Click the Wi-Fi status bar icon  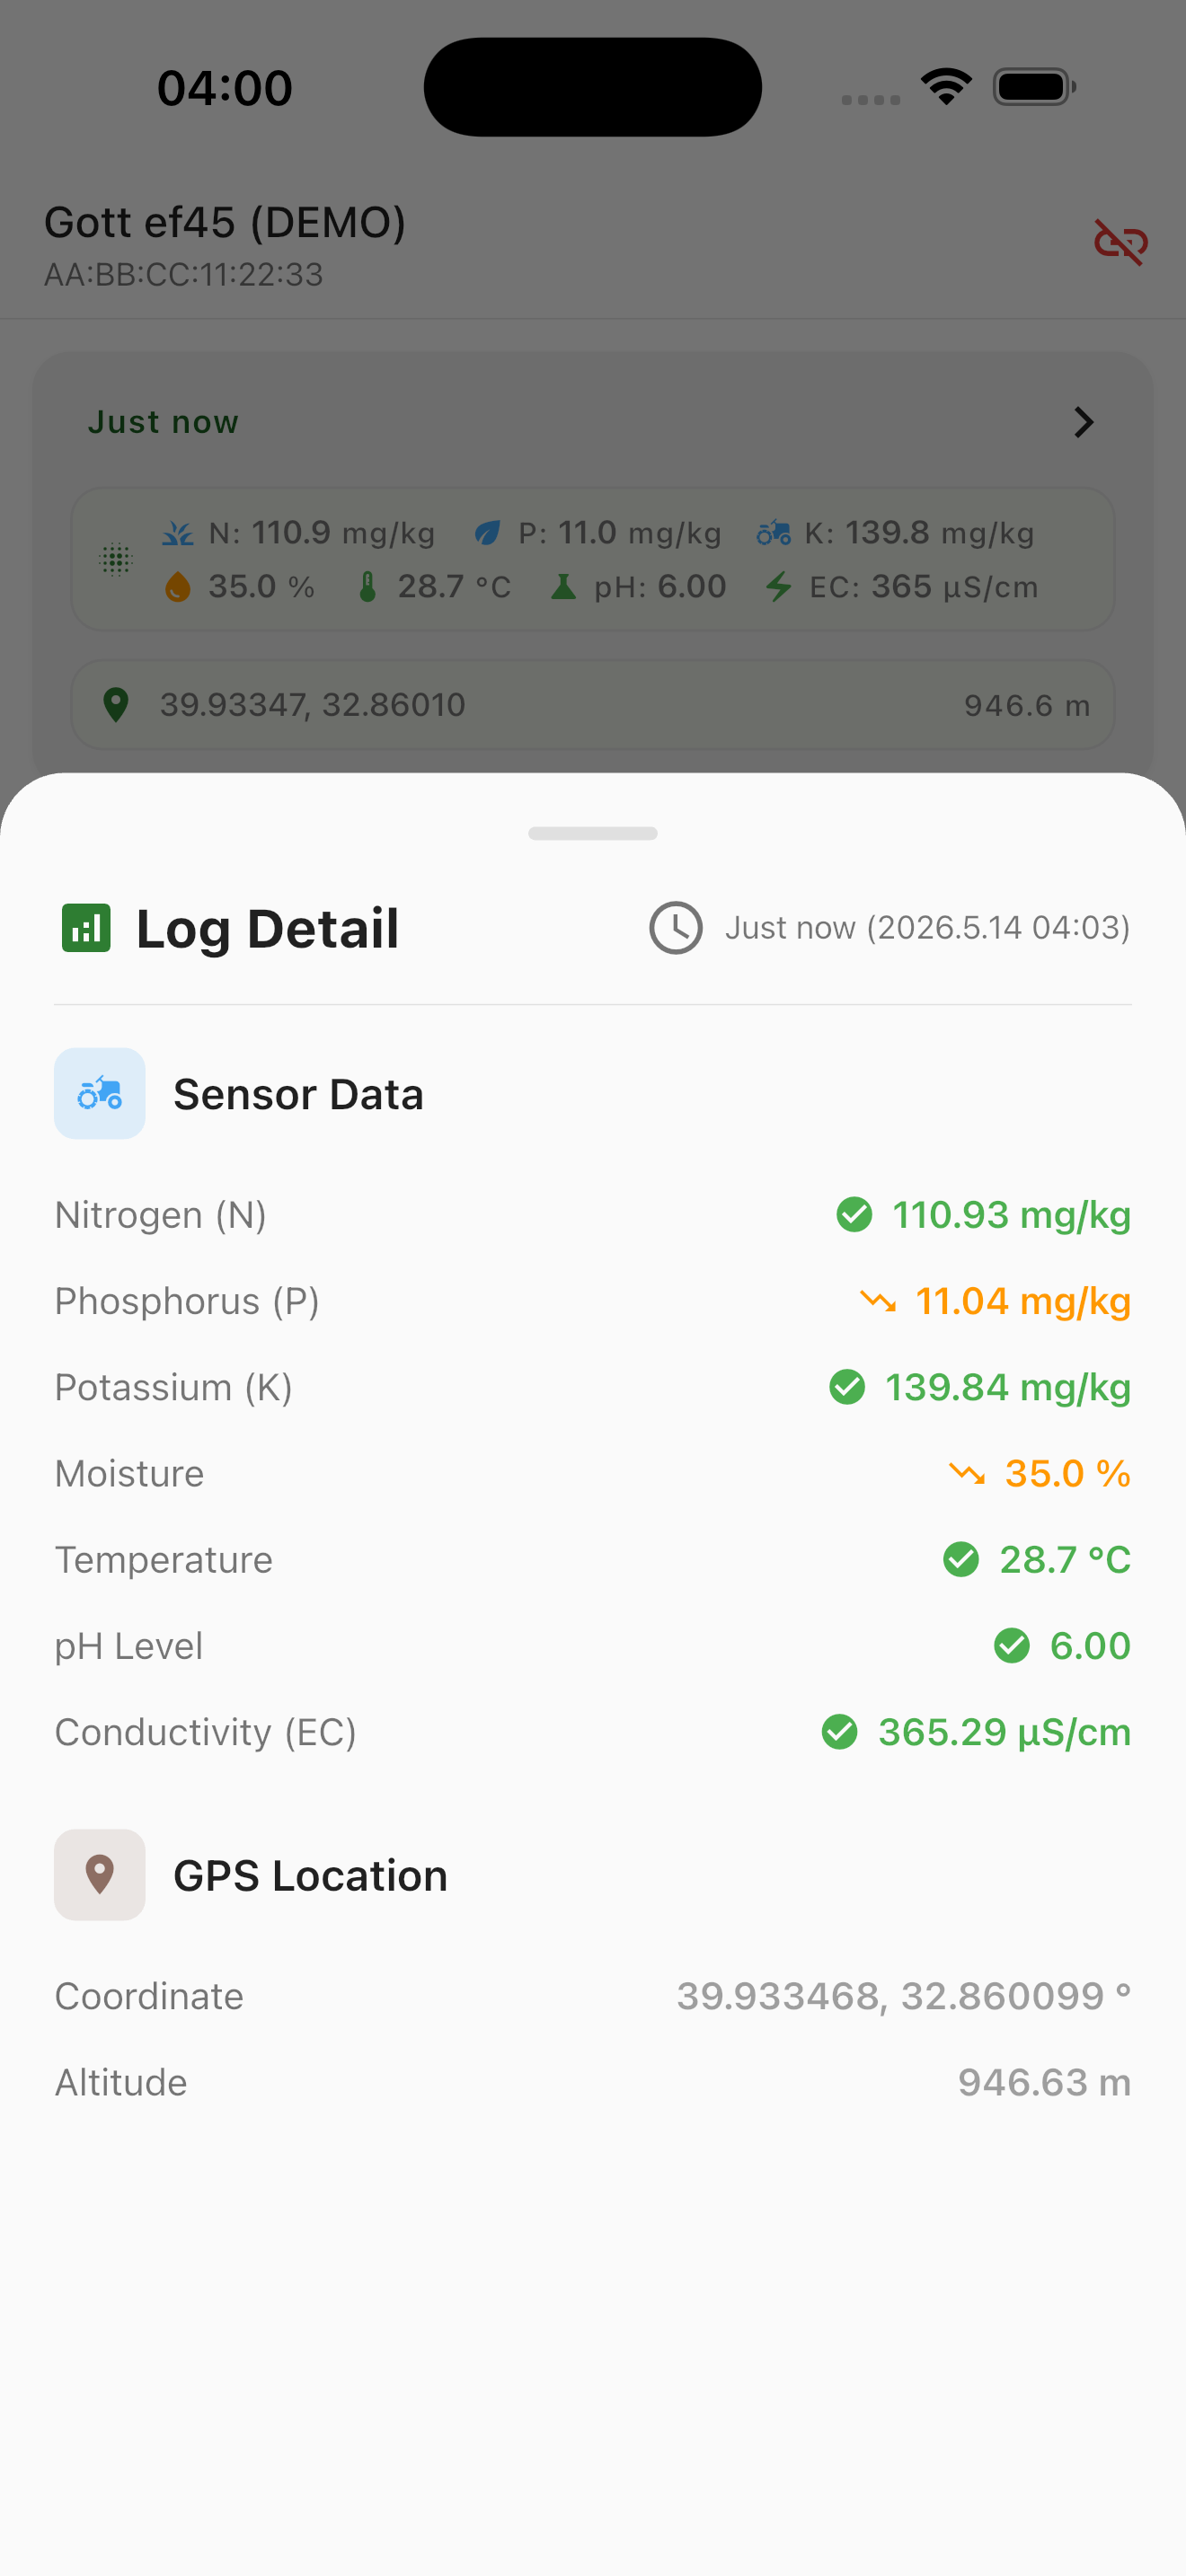coord(946,86)
